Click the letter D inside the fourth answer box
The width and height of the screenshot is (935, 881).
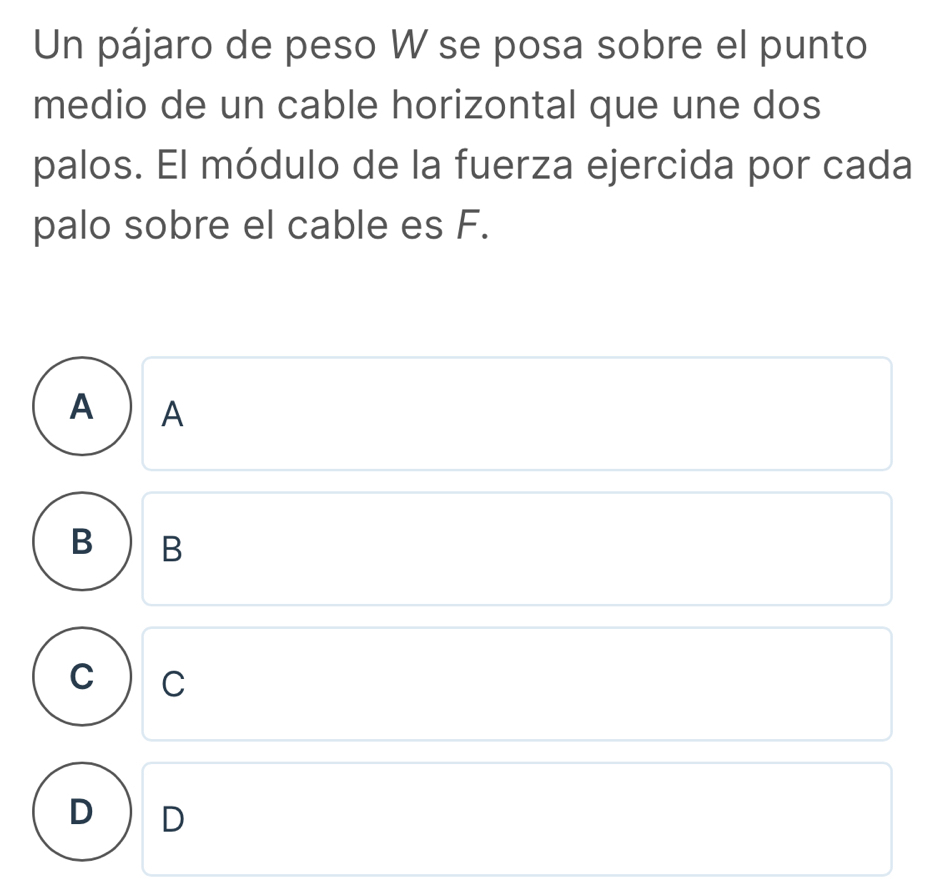(x=174, y=820)
